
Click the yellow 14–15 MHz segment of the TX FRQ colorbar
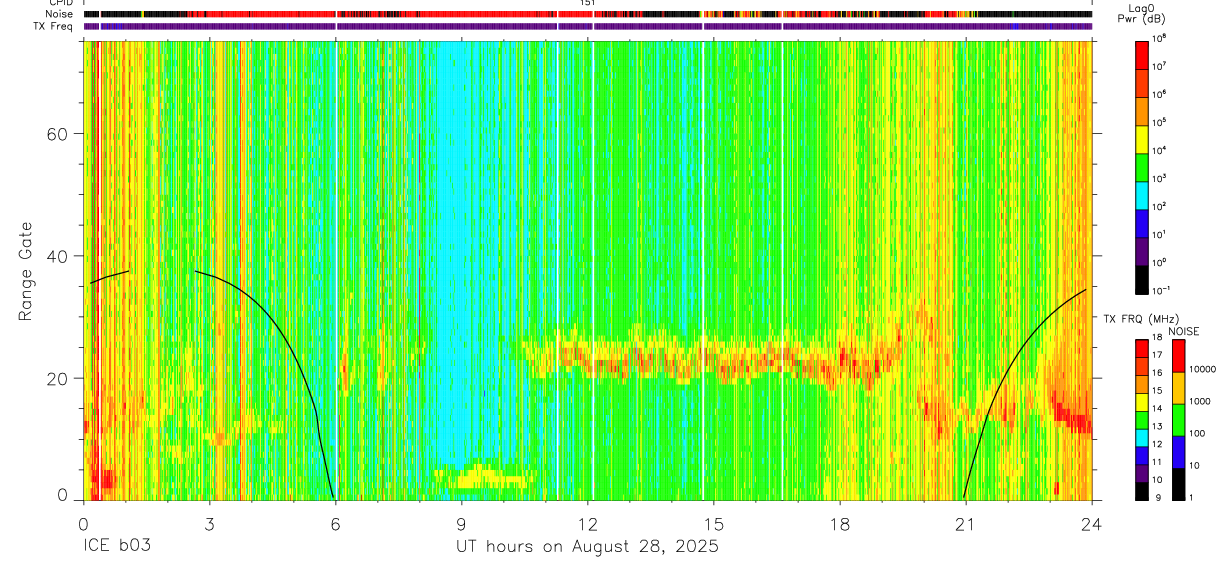(x=1141, y=402)
